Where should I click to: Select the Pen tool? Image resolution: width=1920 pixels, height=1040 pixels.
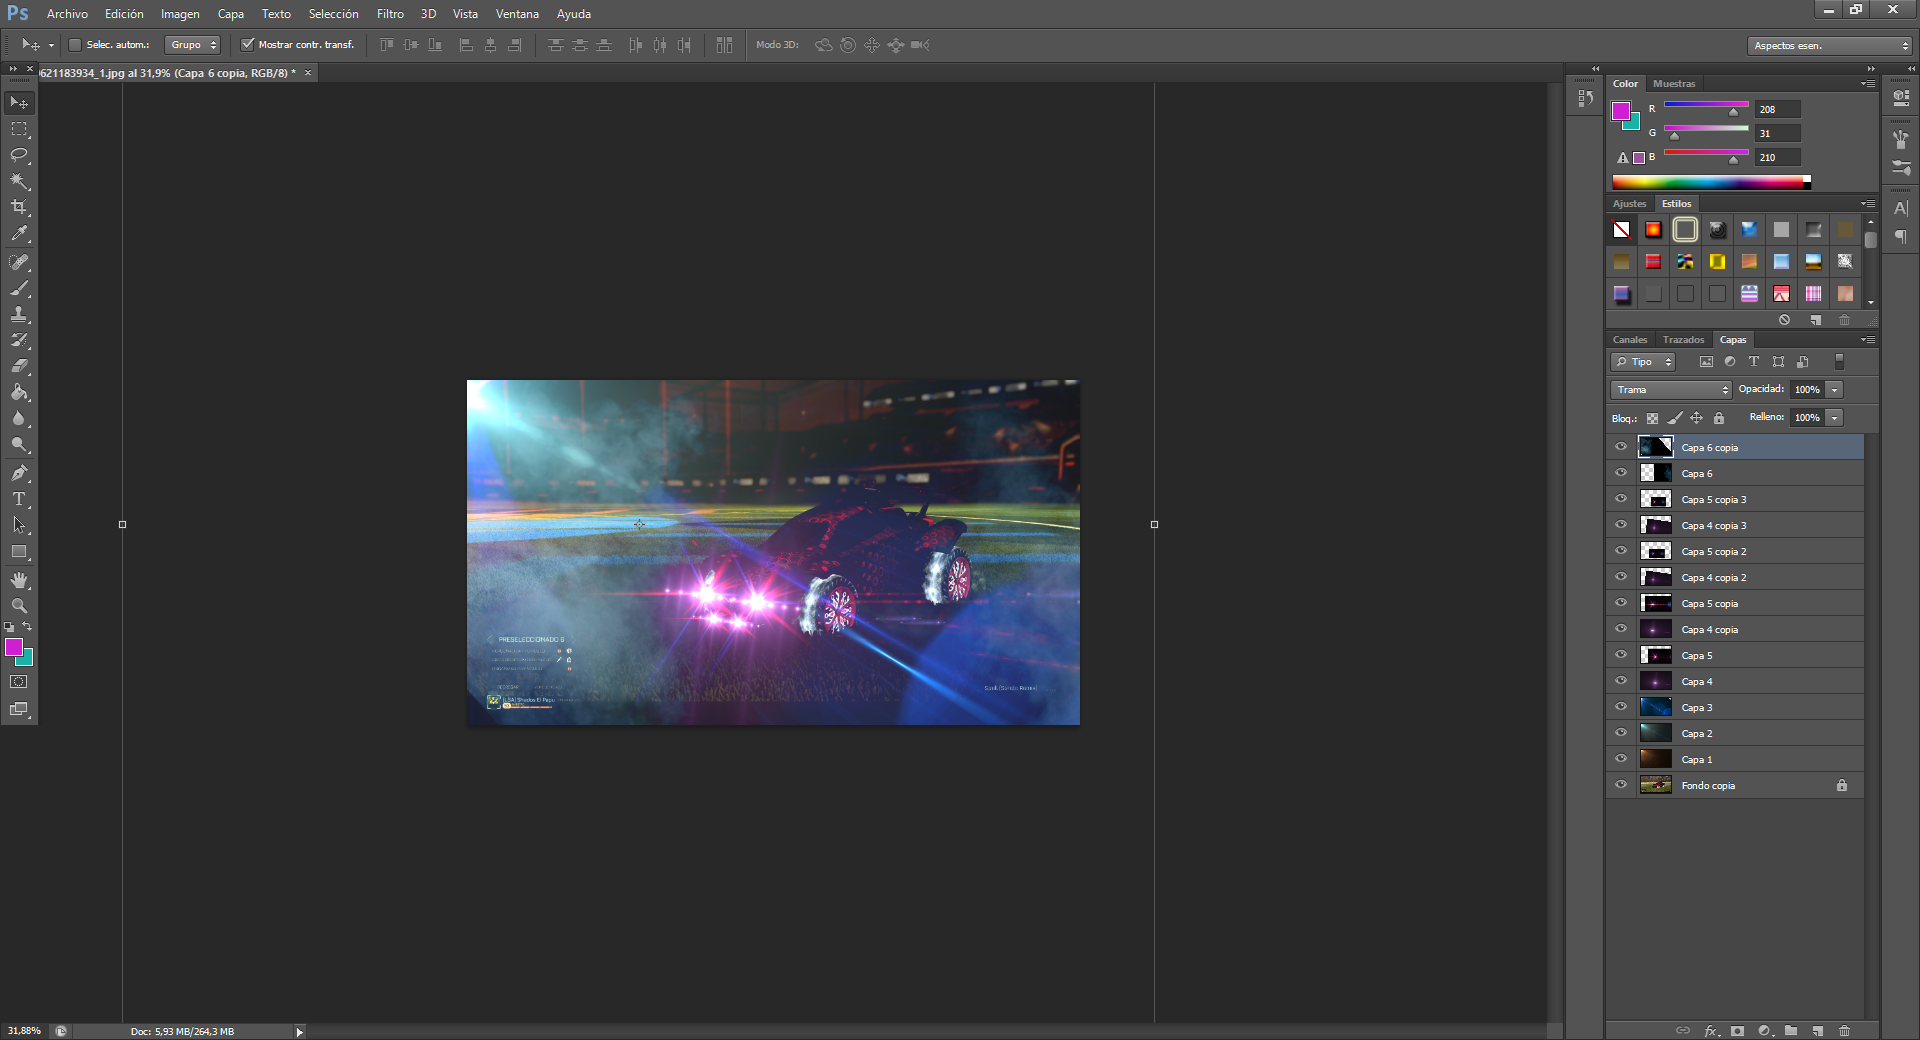point(19,473)
